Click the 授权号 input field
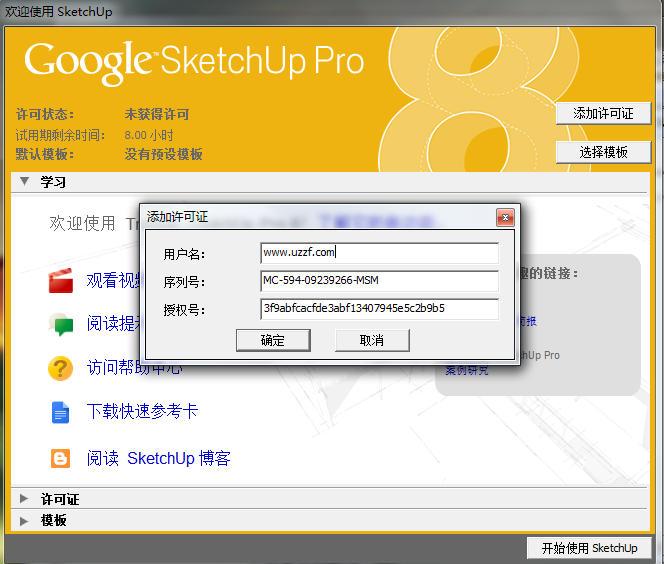Screen dimensions: 664x564 click(379, 309)
